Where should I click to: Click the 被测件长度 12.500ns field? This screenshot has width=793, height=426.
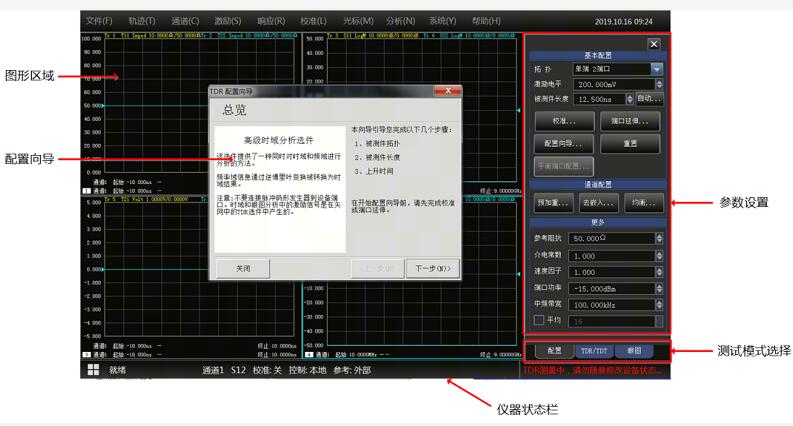(x=600, y=99)
